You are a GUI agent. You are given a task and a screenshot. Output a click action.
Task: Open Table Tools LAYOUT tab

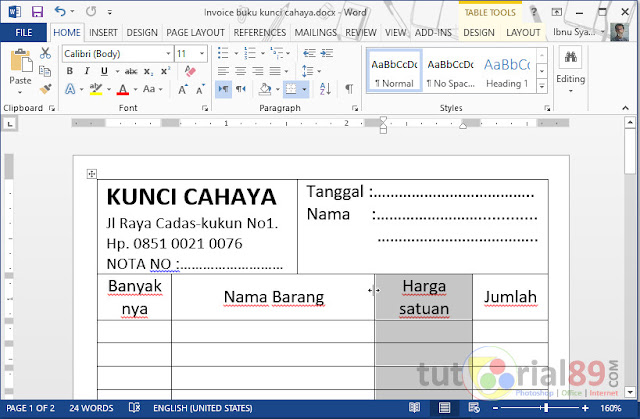click(x=523, y=33)
